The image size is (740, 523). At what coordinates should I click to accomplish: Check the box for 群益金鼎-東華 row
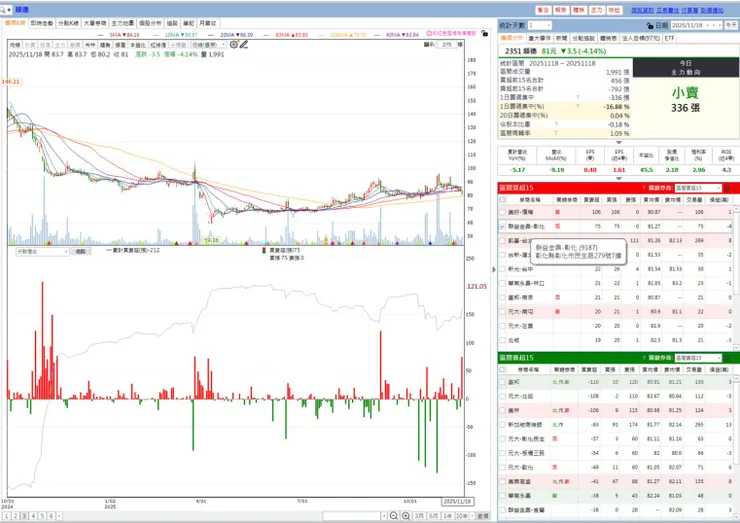click(503, 510)
